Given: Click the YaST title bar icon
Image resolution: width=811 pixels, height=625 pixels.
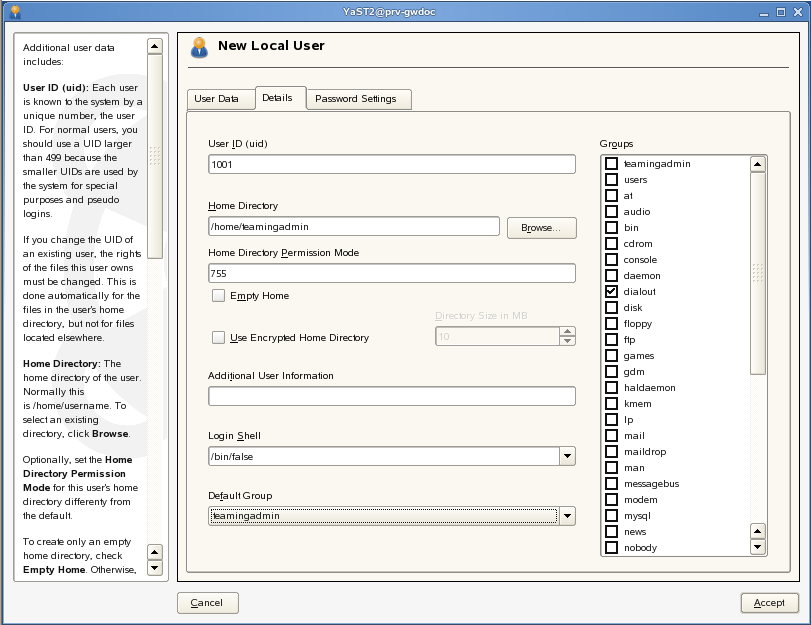Looking at the screenshot, I should 15,11.
